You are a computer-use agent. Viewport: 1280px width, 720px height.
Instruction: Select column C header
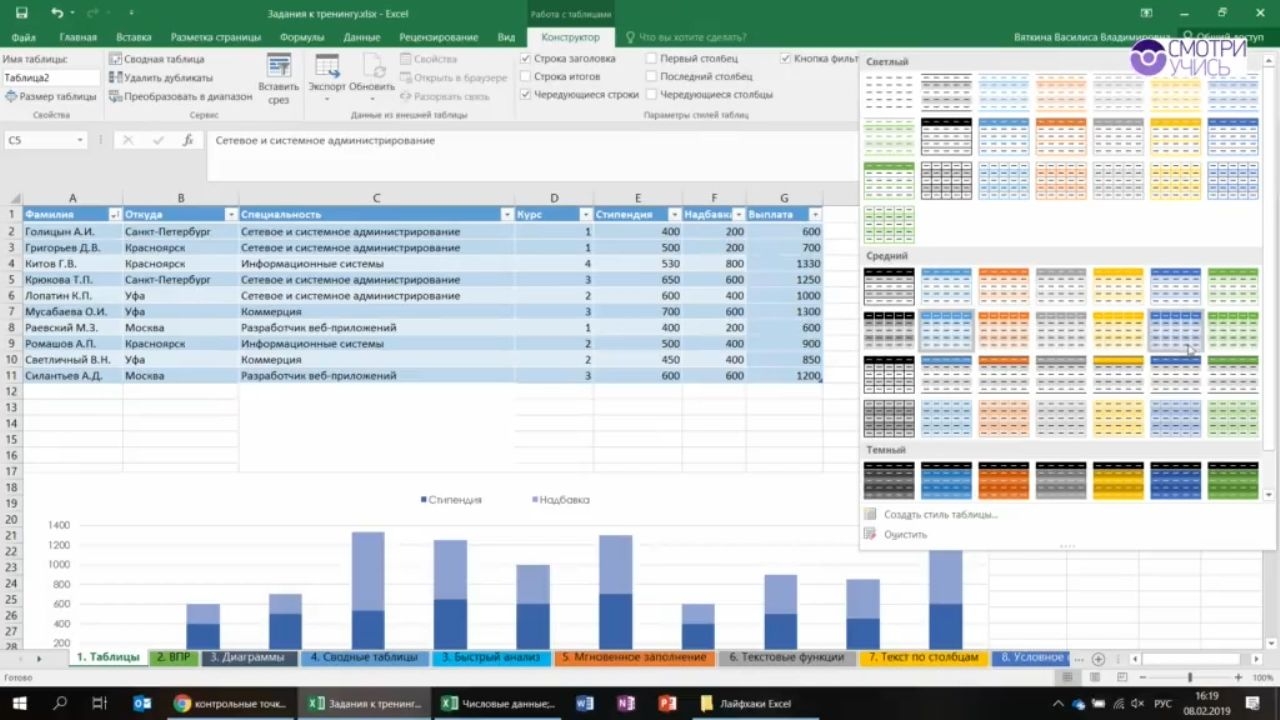click(x=376, y=198)
